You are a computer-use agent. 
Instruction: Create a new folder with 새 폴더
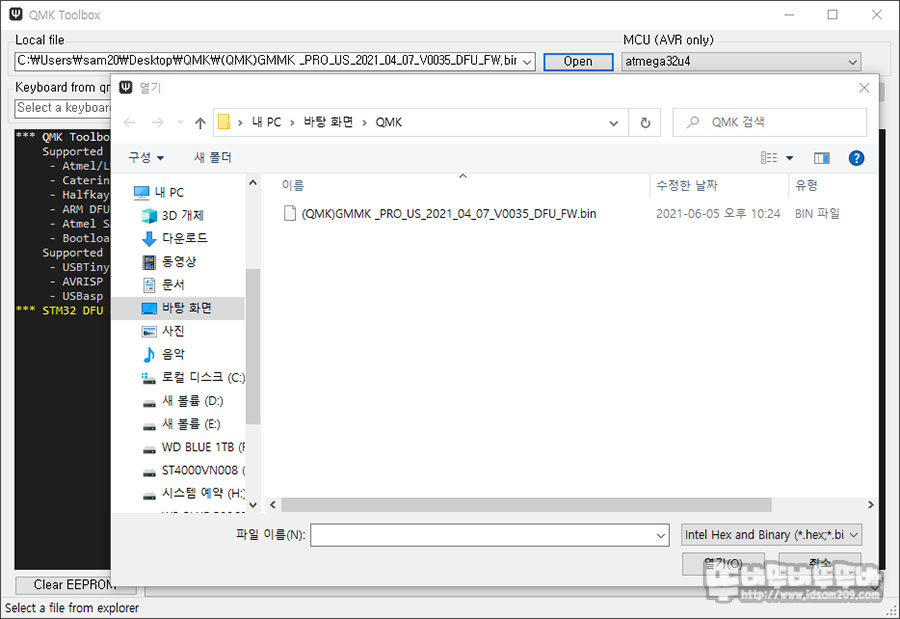[213, 157]
